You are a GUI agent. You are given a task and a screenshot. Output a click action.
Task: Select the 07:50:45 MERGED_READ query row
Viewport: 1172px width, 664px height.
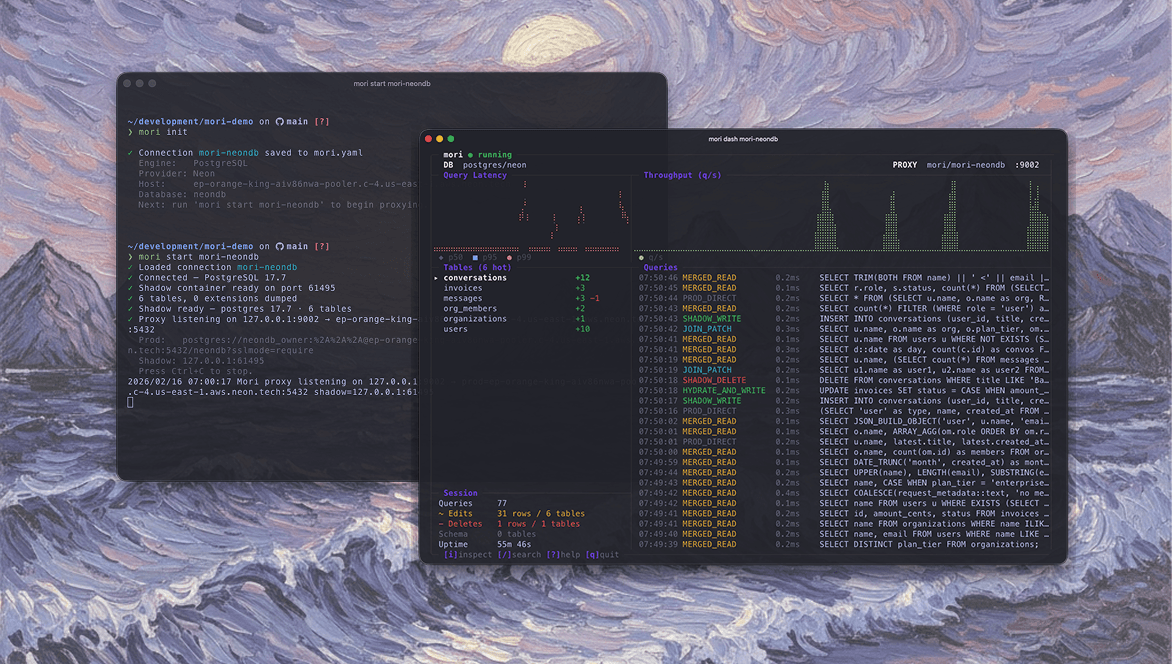(x=844, y=288)
